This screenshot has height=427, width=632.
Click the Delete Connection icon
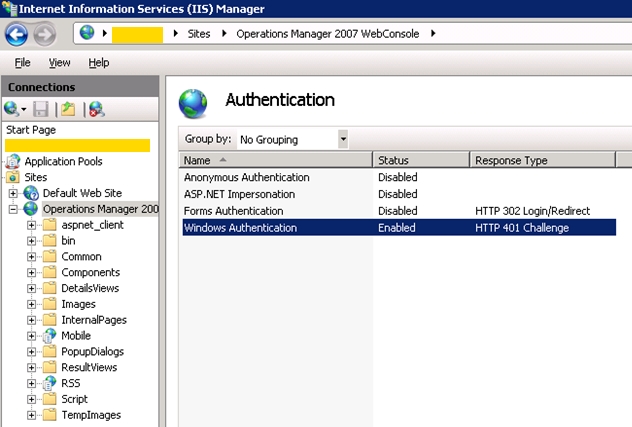pyautogui.click(x=97, y=109)
